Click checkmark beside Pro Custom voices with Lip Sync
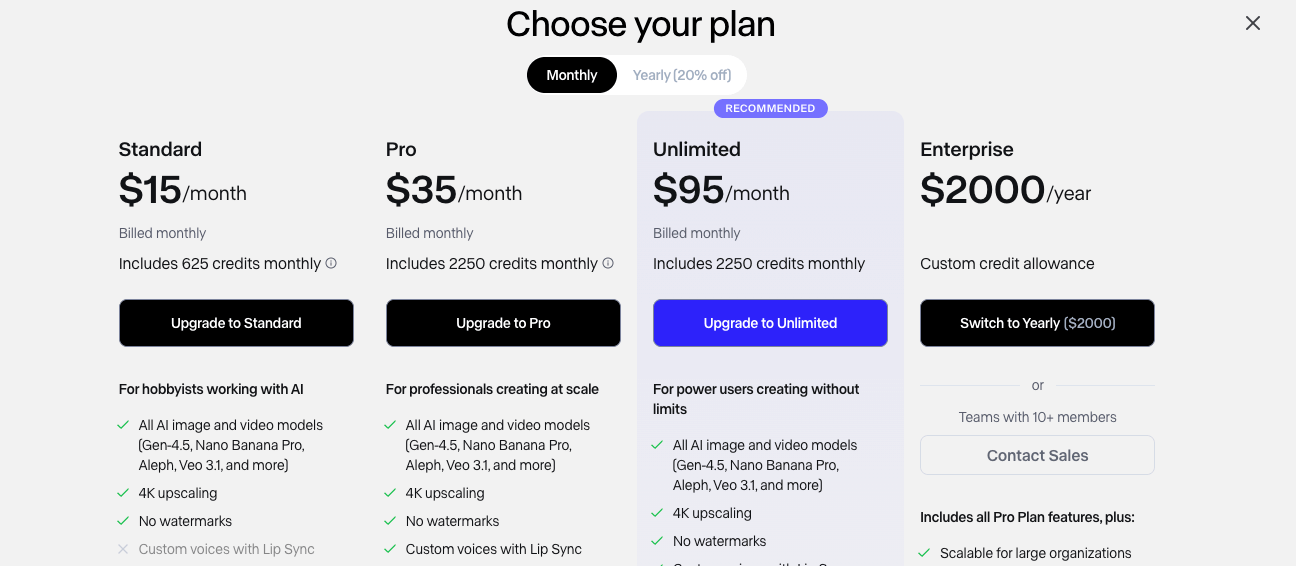Screen dimensions: 1296x566 390,549
